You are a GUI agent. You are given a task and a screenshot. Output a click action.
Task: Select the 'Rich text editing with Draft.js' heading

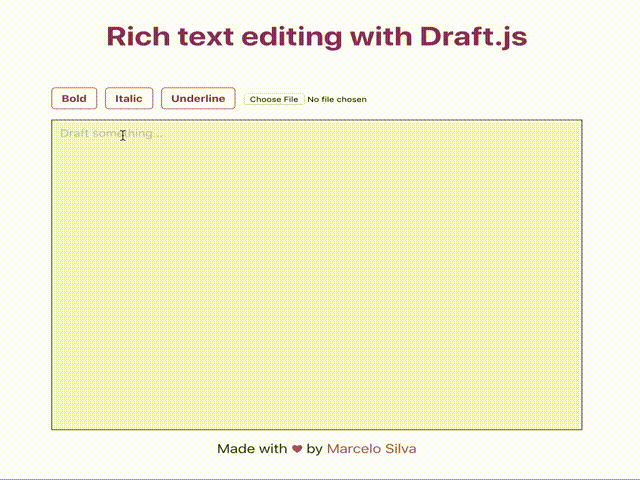tap(317, 37)
